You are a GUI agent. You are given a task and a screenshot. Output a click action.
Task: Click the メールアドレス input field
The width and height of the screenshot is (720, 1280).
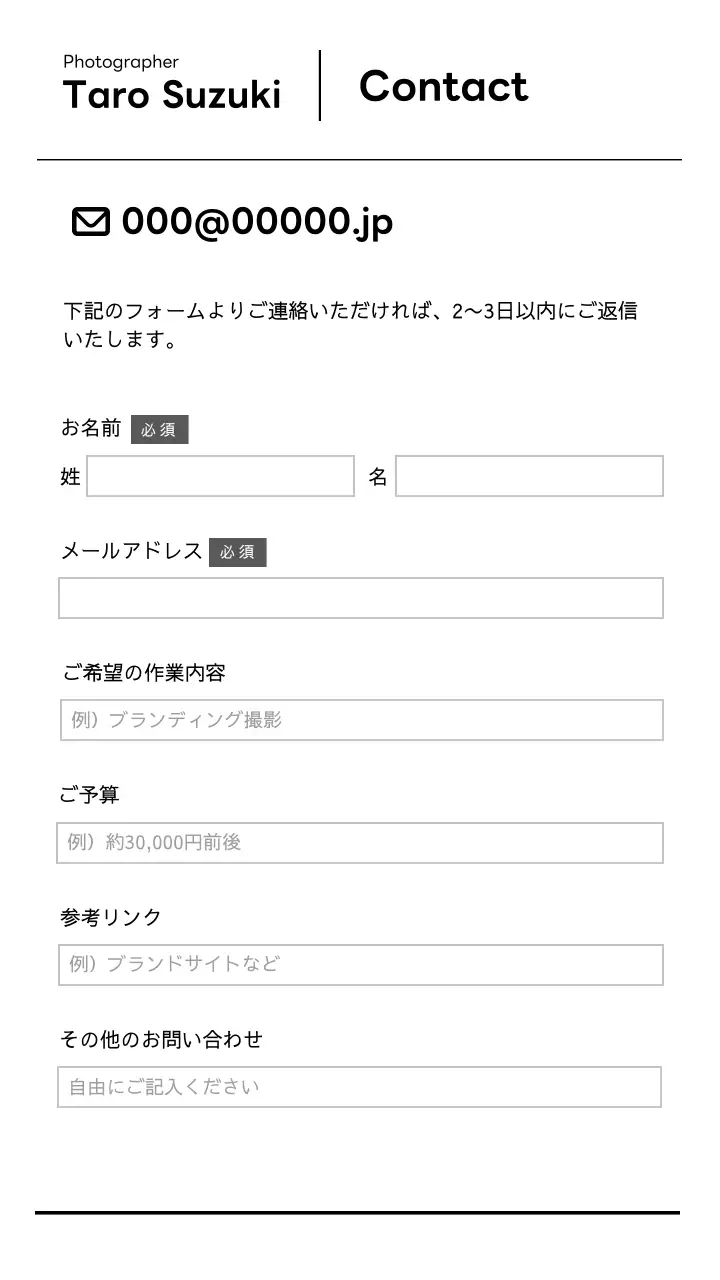pyautogui.click(x=360, y=598)
